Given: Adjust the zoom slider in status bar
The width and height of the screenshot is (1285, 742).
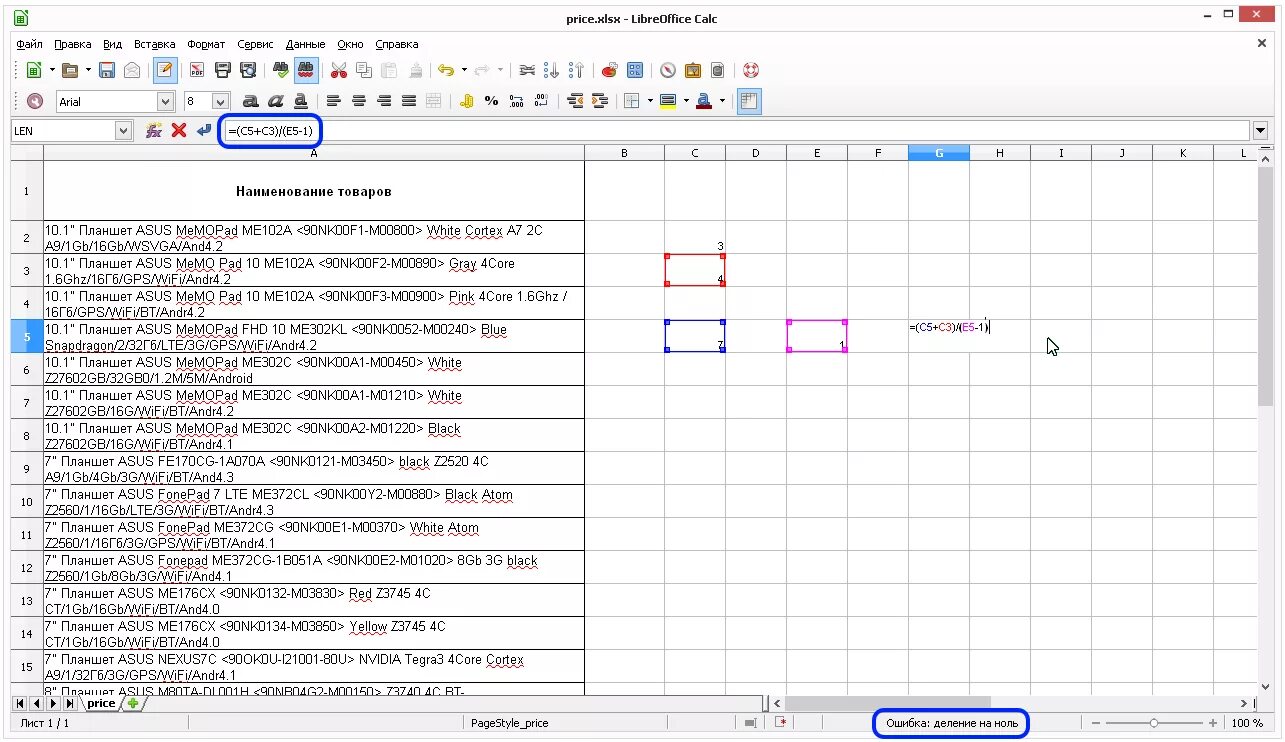Looking at the screenshot, I should pyautogui.click(x=1154, y=723).
